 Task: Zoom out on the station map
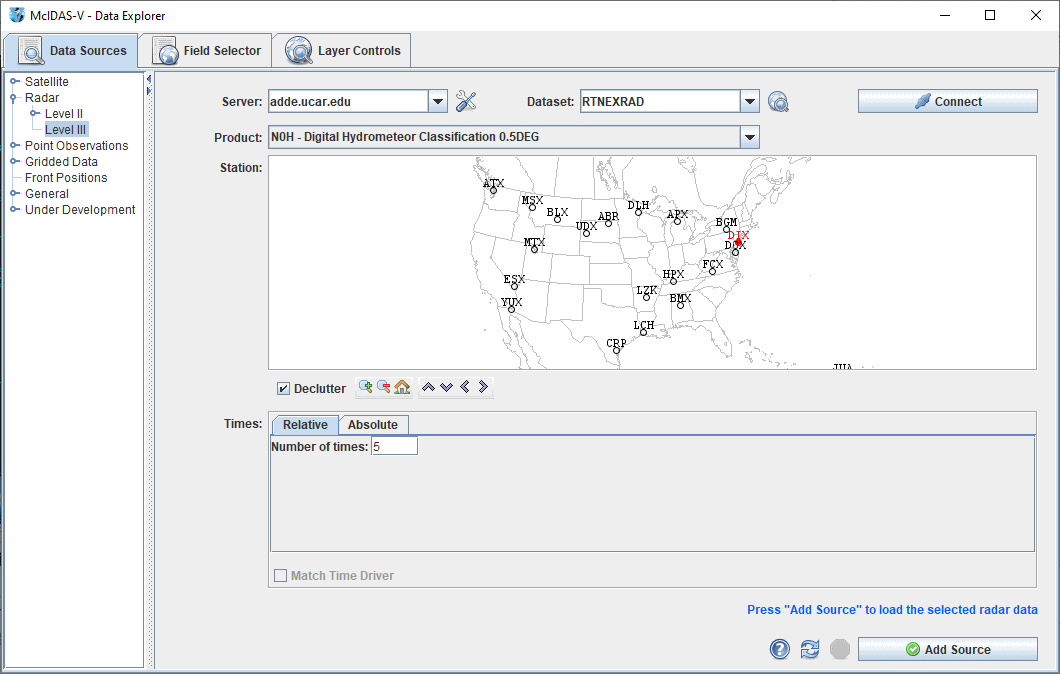coord(383,387)
